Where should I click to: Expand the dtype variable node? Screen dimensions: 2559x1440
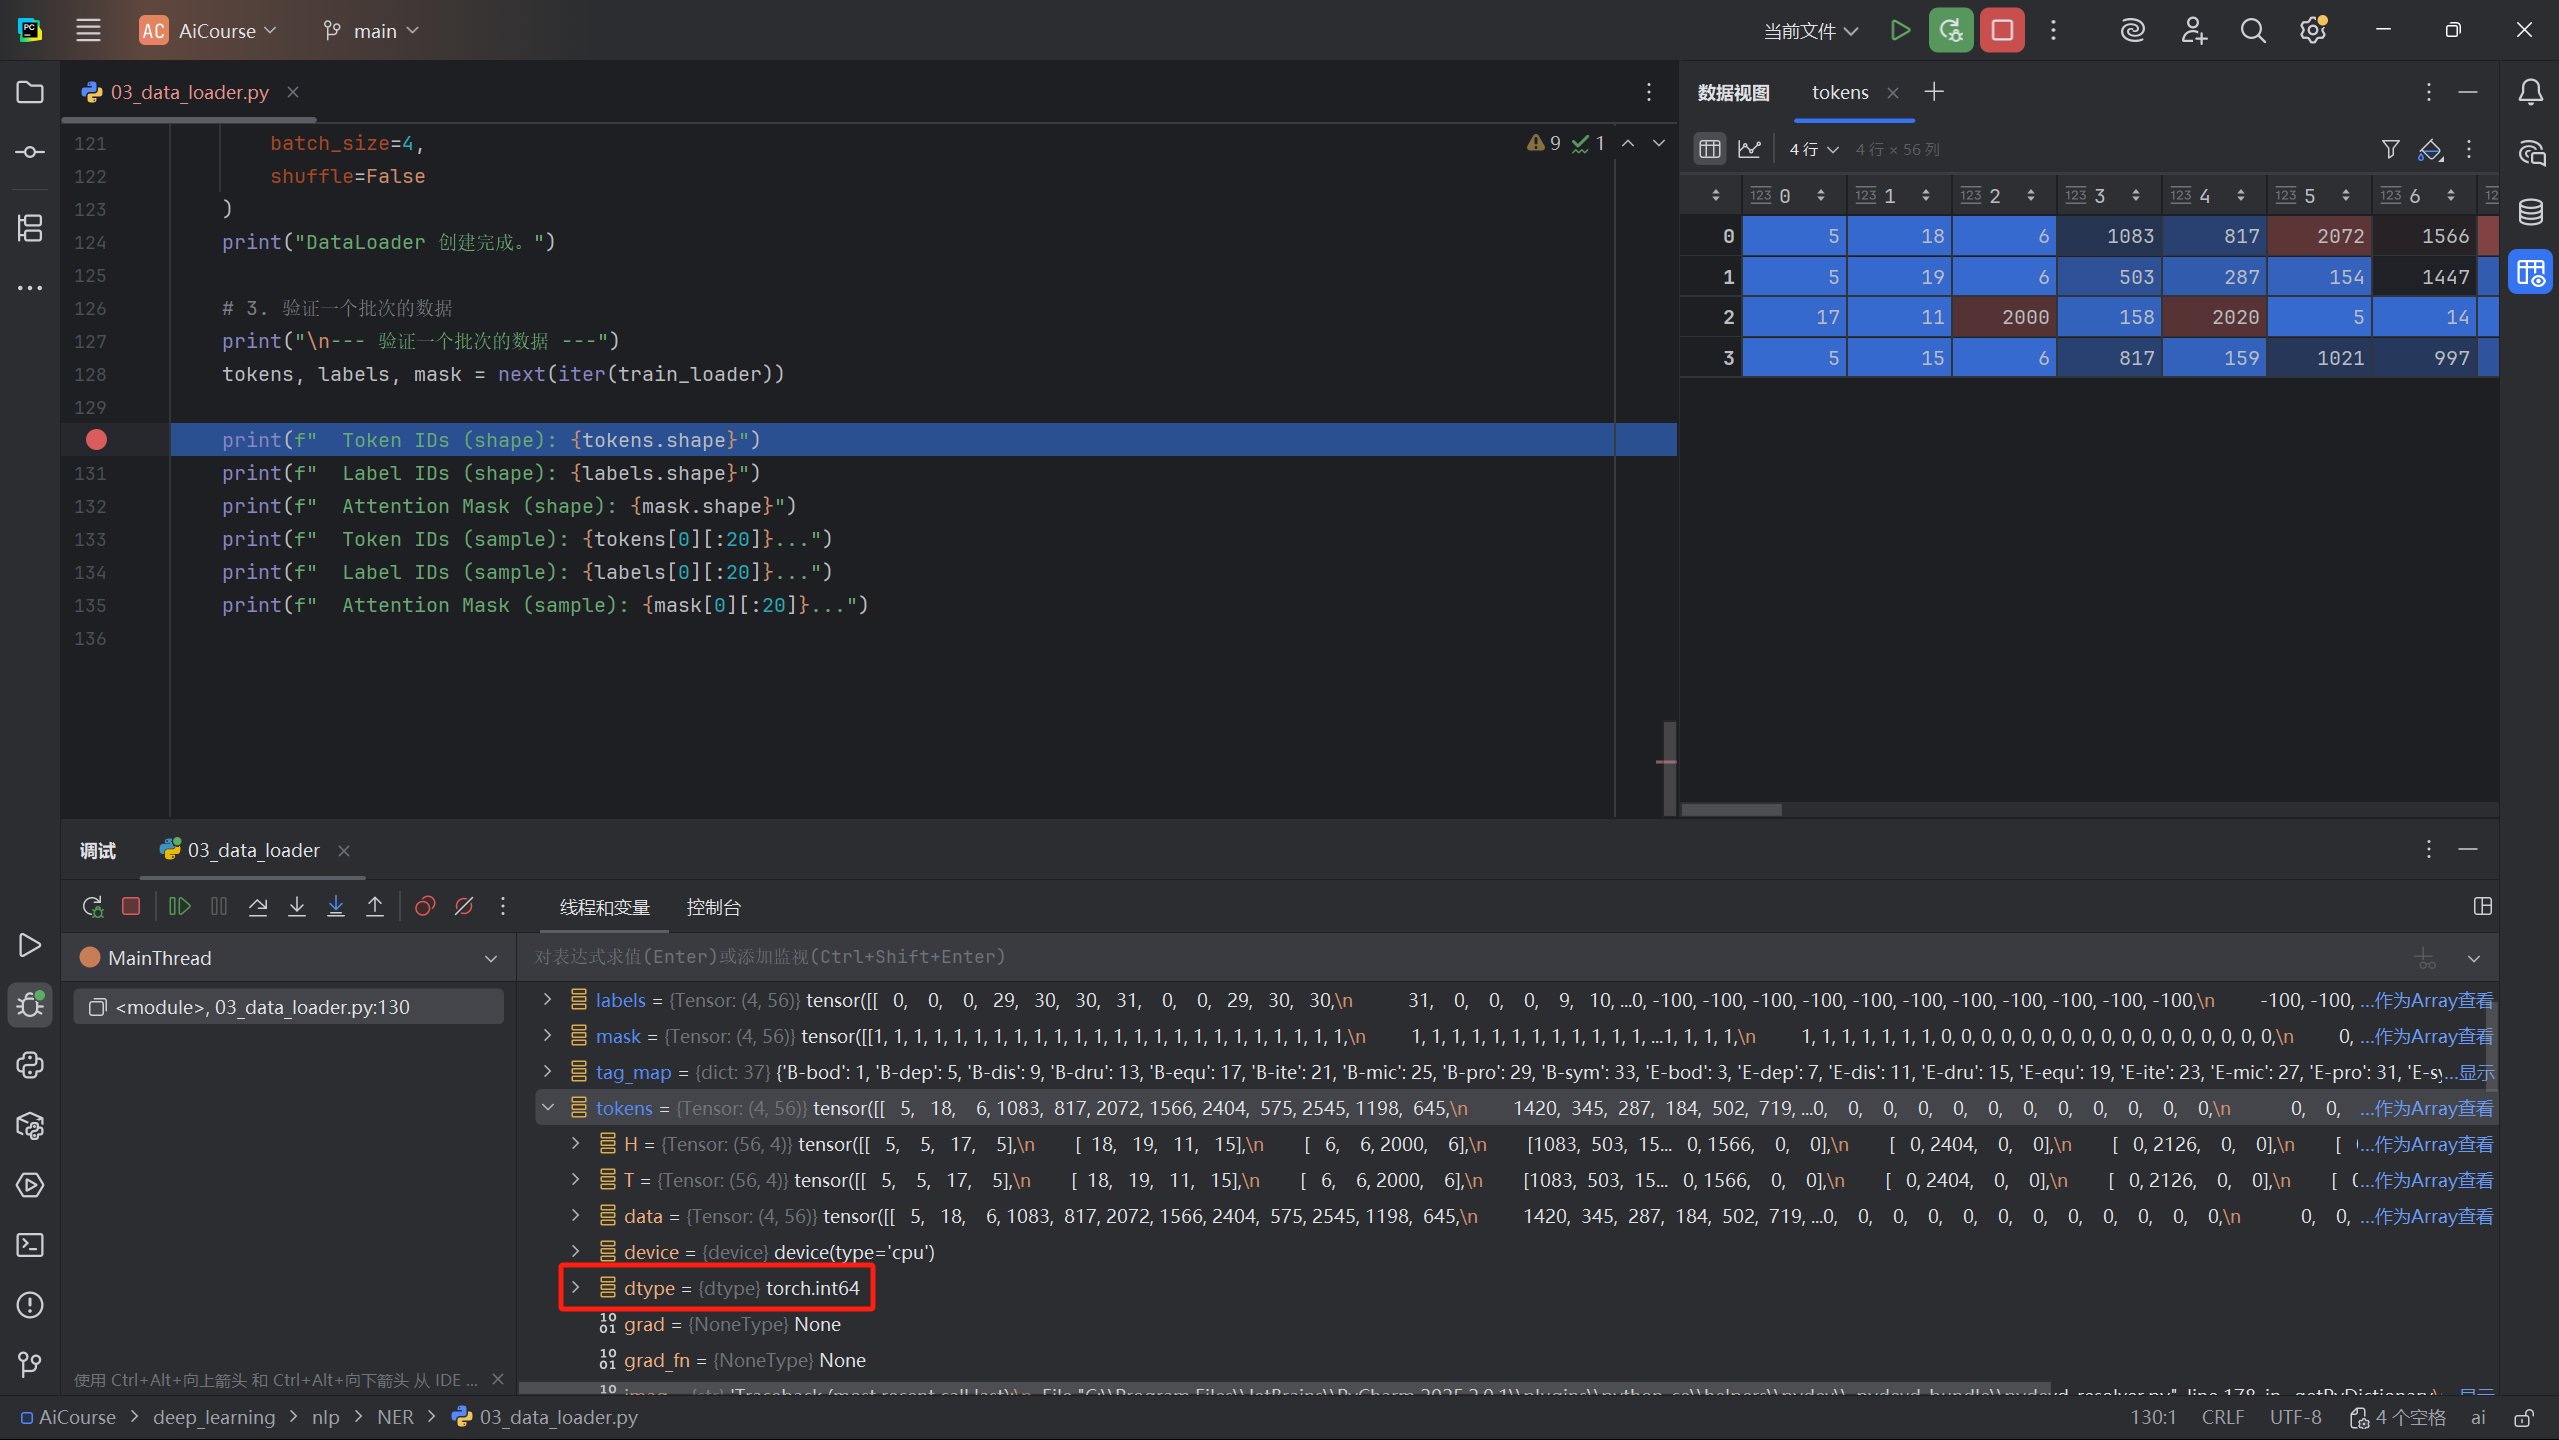[576, 1288]
